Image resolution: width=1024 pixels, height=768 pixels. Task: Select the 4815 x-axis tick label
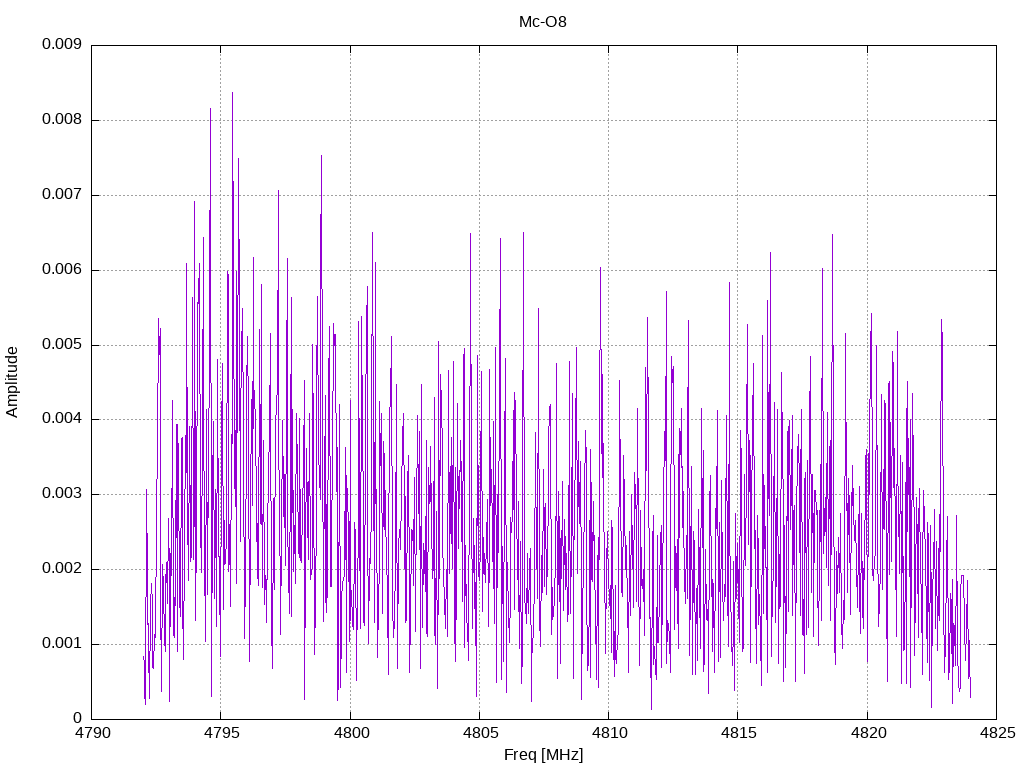(737, 734)
